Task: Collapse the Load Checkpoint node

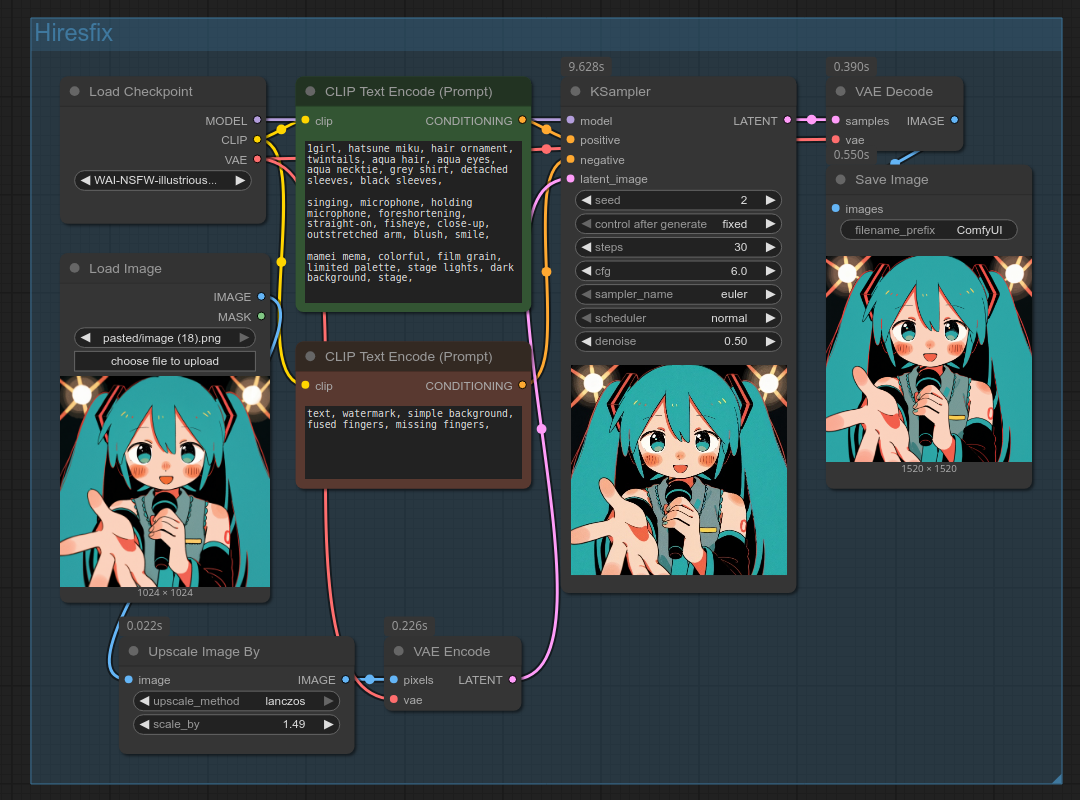Action: (x=74, y=91)
